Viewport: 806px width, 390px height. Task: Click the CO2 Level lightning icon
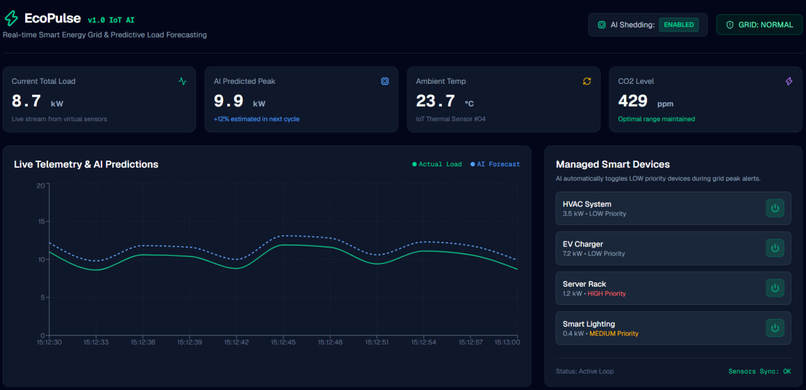click(789, 81)
